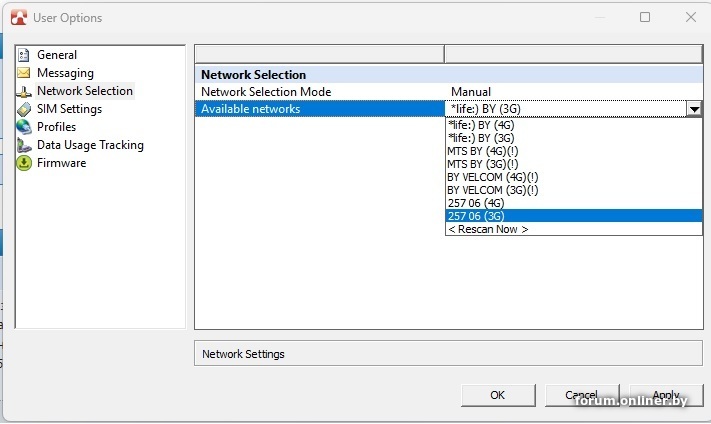Screen dimensions: 711x424
Task: Click the Profiles globe icon
Action: point(24,127)
